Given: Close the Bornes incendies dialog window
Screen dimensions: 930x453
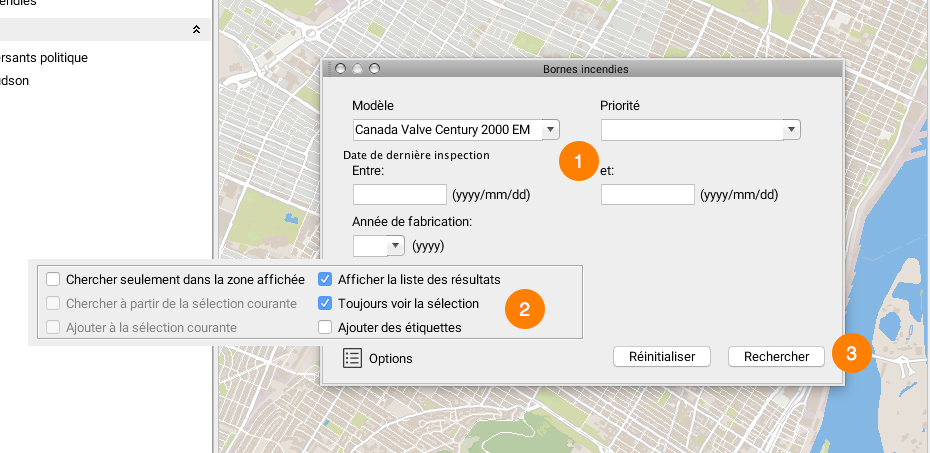Looking at the screenshot, I should coord(340,69).
